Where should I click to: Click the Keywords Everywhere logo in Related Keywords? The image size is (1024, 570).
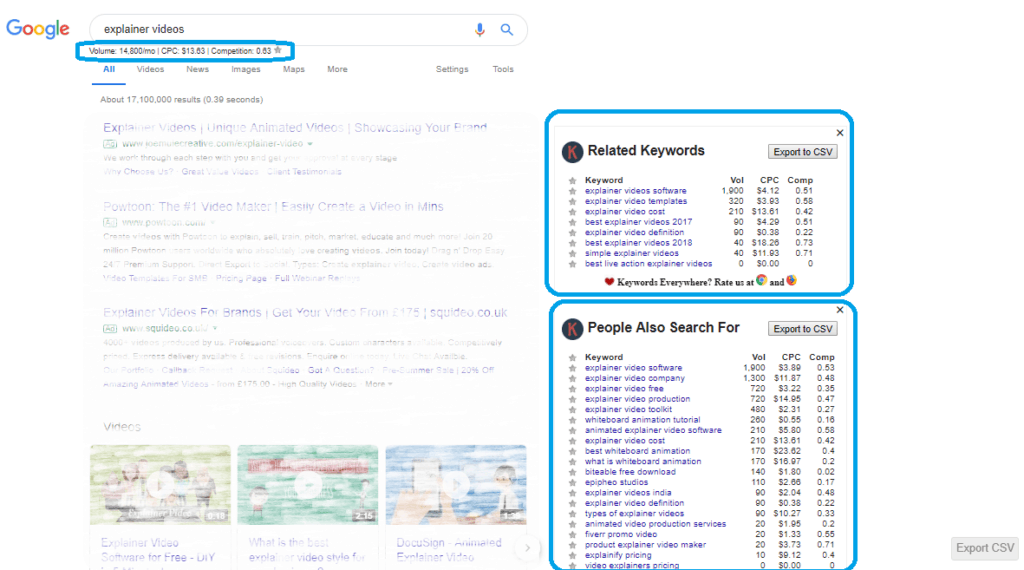point(573,152)
